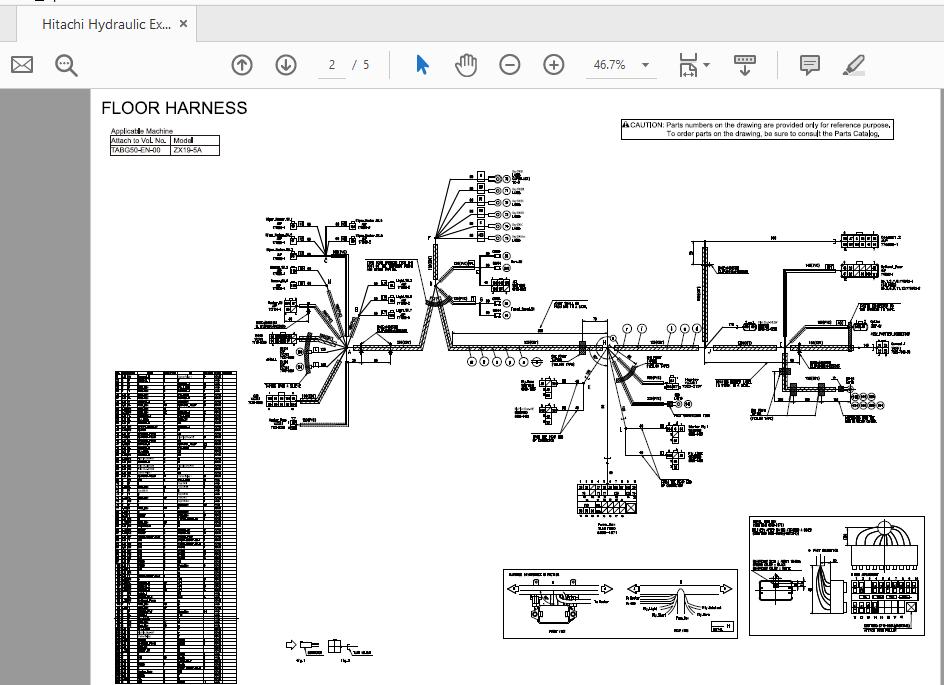Click the Attach to Vol. No. header
This screenshot has width=944, height=685.
click(140, 140)
